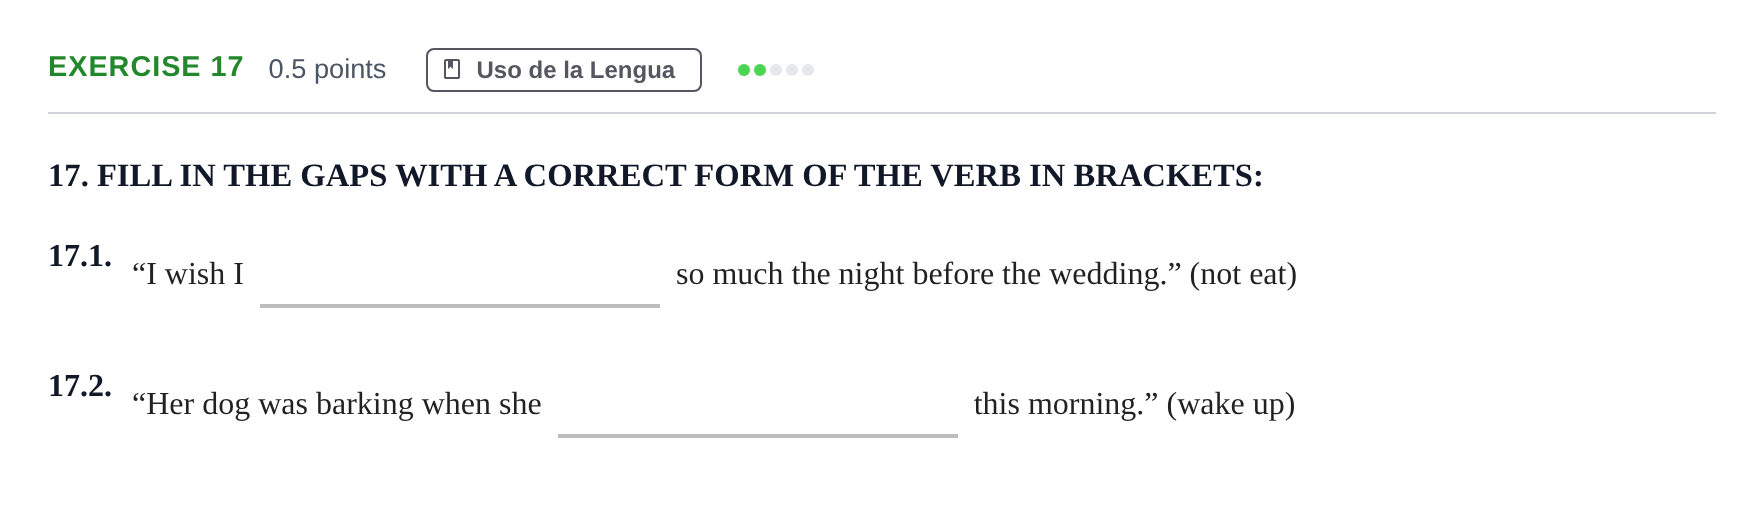Select the 0.5 points label
1764x514 pixels.
click(x=327, y=69)
